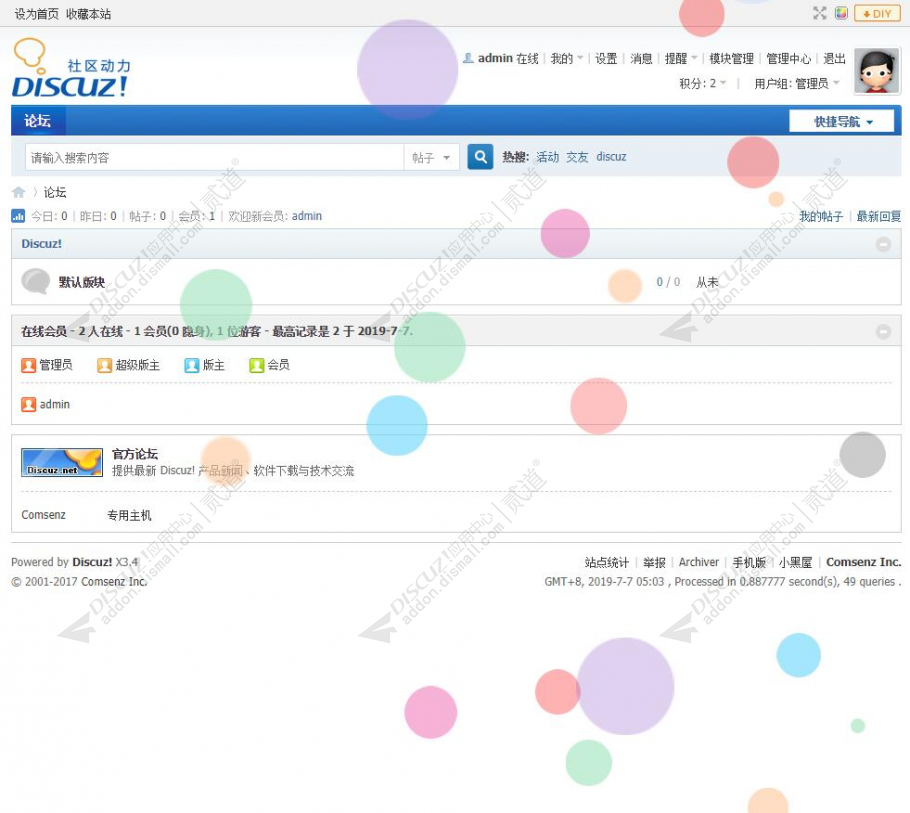Screen dimensions: 910x813
Task: Open 设置 in the user menu
Action: [606, 59]
